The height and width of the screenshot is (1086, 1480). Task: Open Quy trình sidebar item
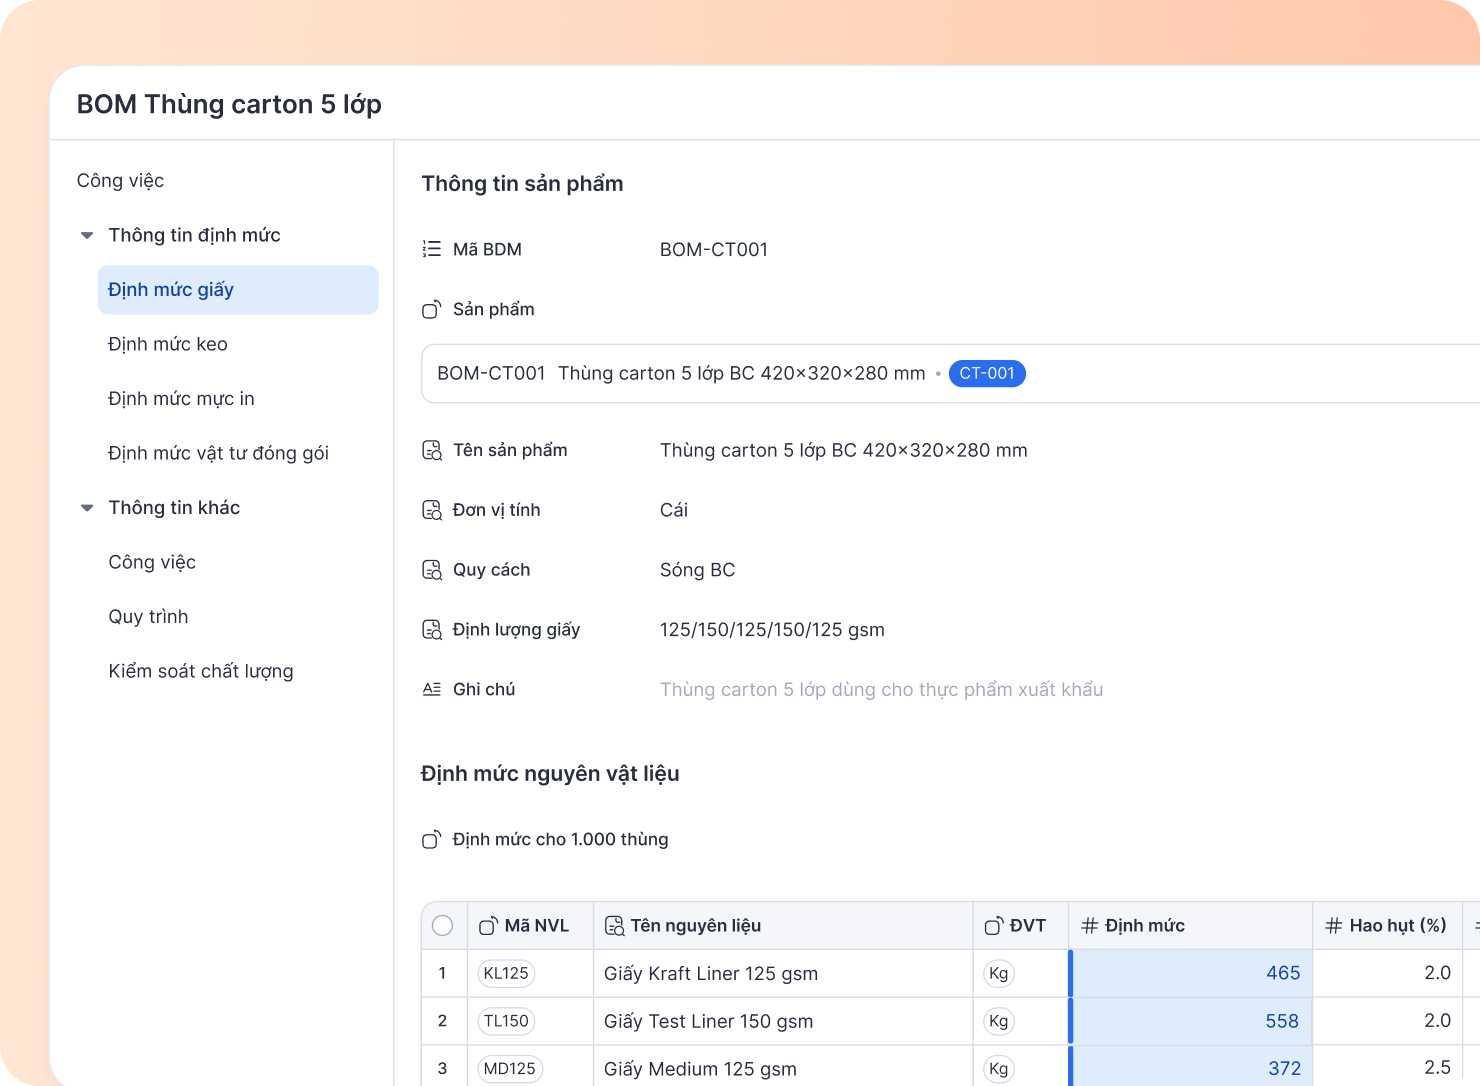pos(148,617)
